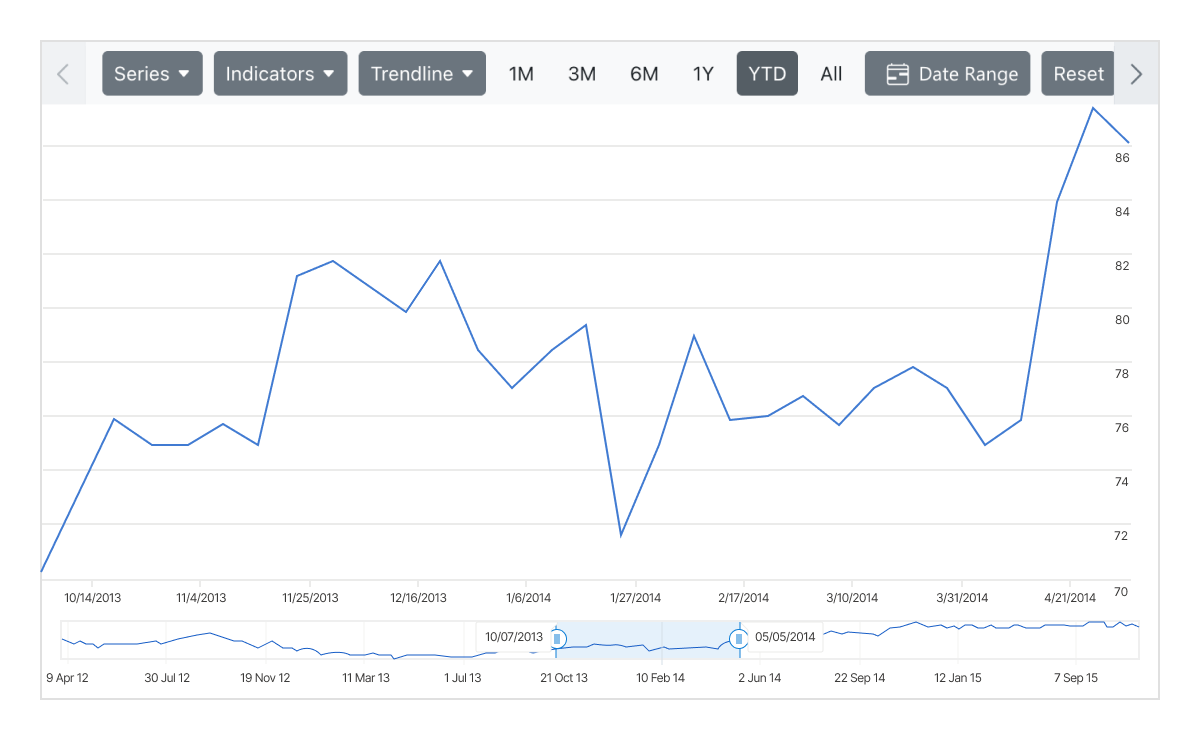Viewport: 1200px width, 740px height.
Task: Click the left slider thumb in the range navigator
Action: tap(557, 637)
